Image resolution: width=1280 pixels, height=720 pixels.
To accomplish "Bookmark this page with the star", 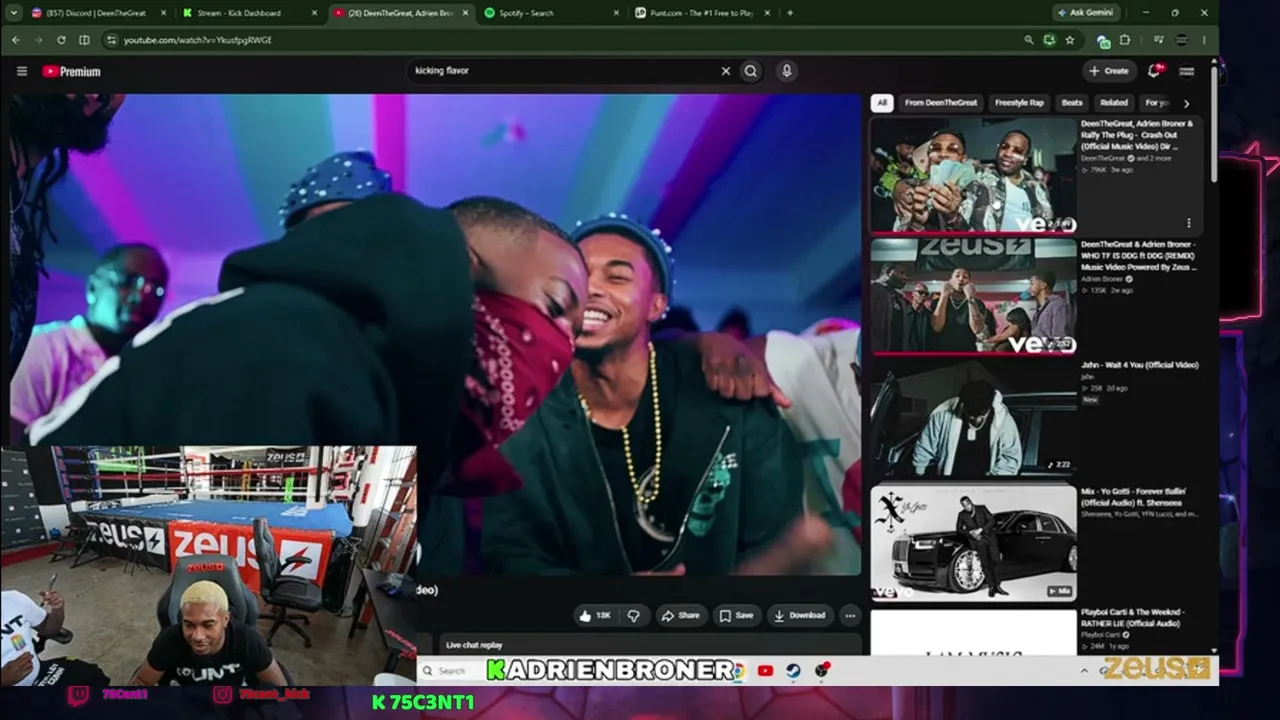I will (x=1070, y=40).
